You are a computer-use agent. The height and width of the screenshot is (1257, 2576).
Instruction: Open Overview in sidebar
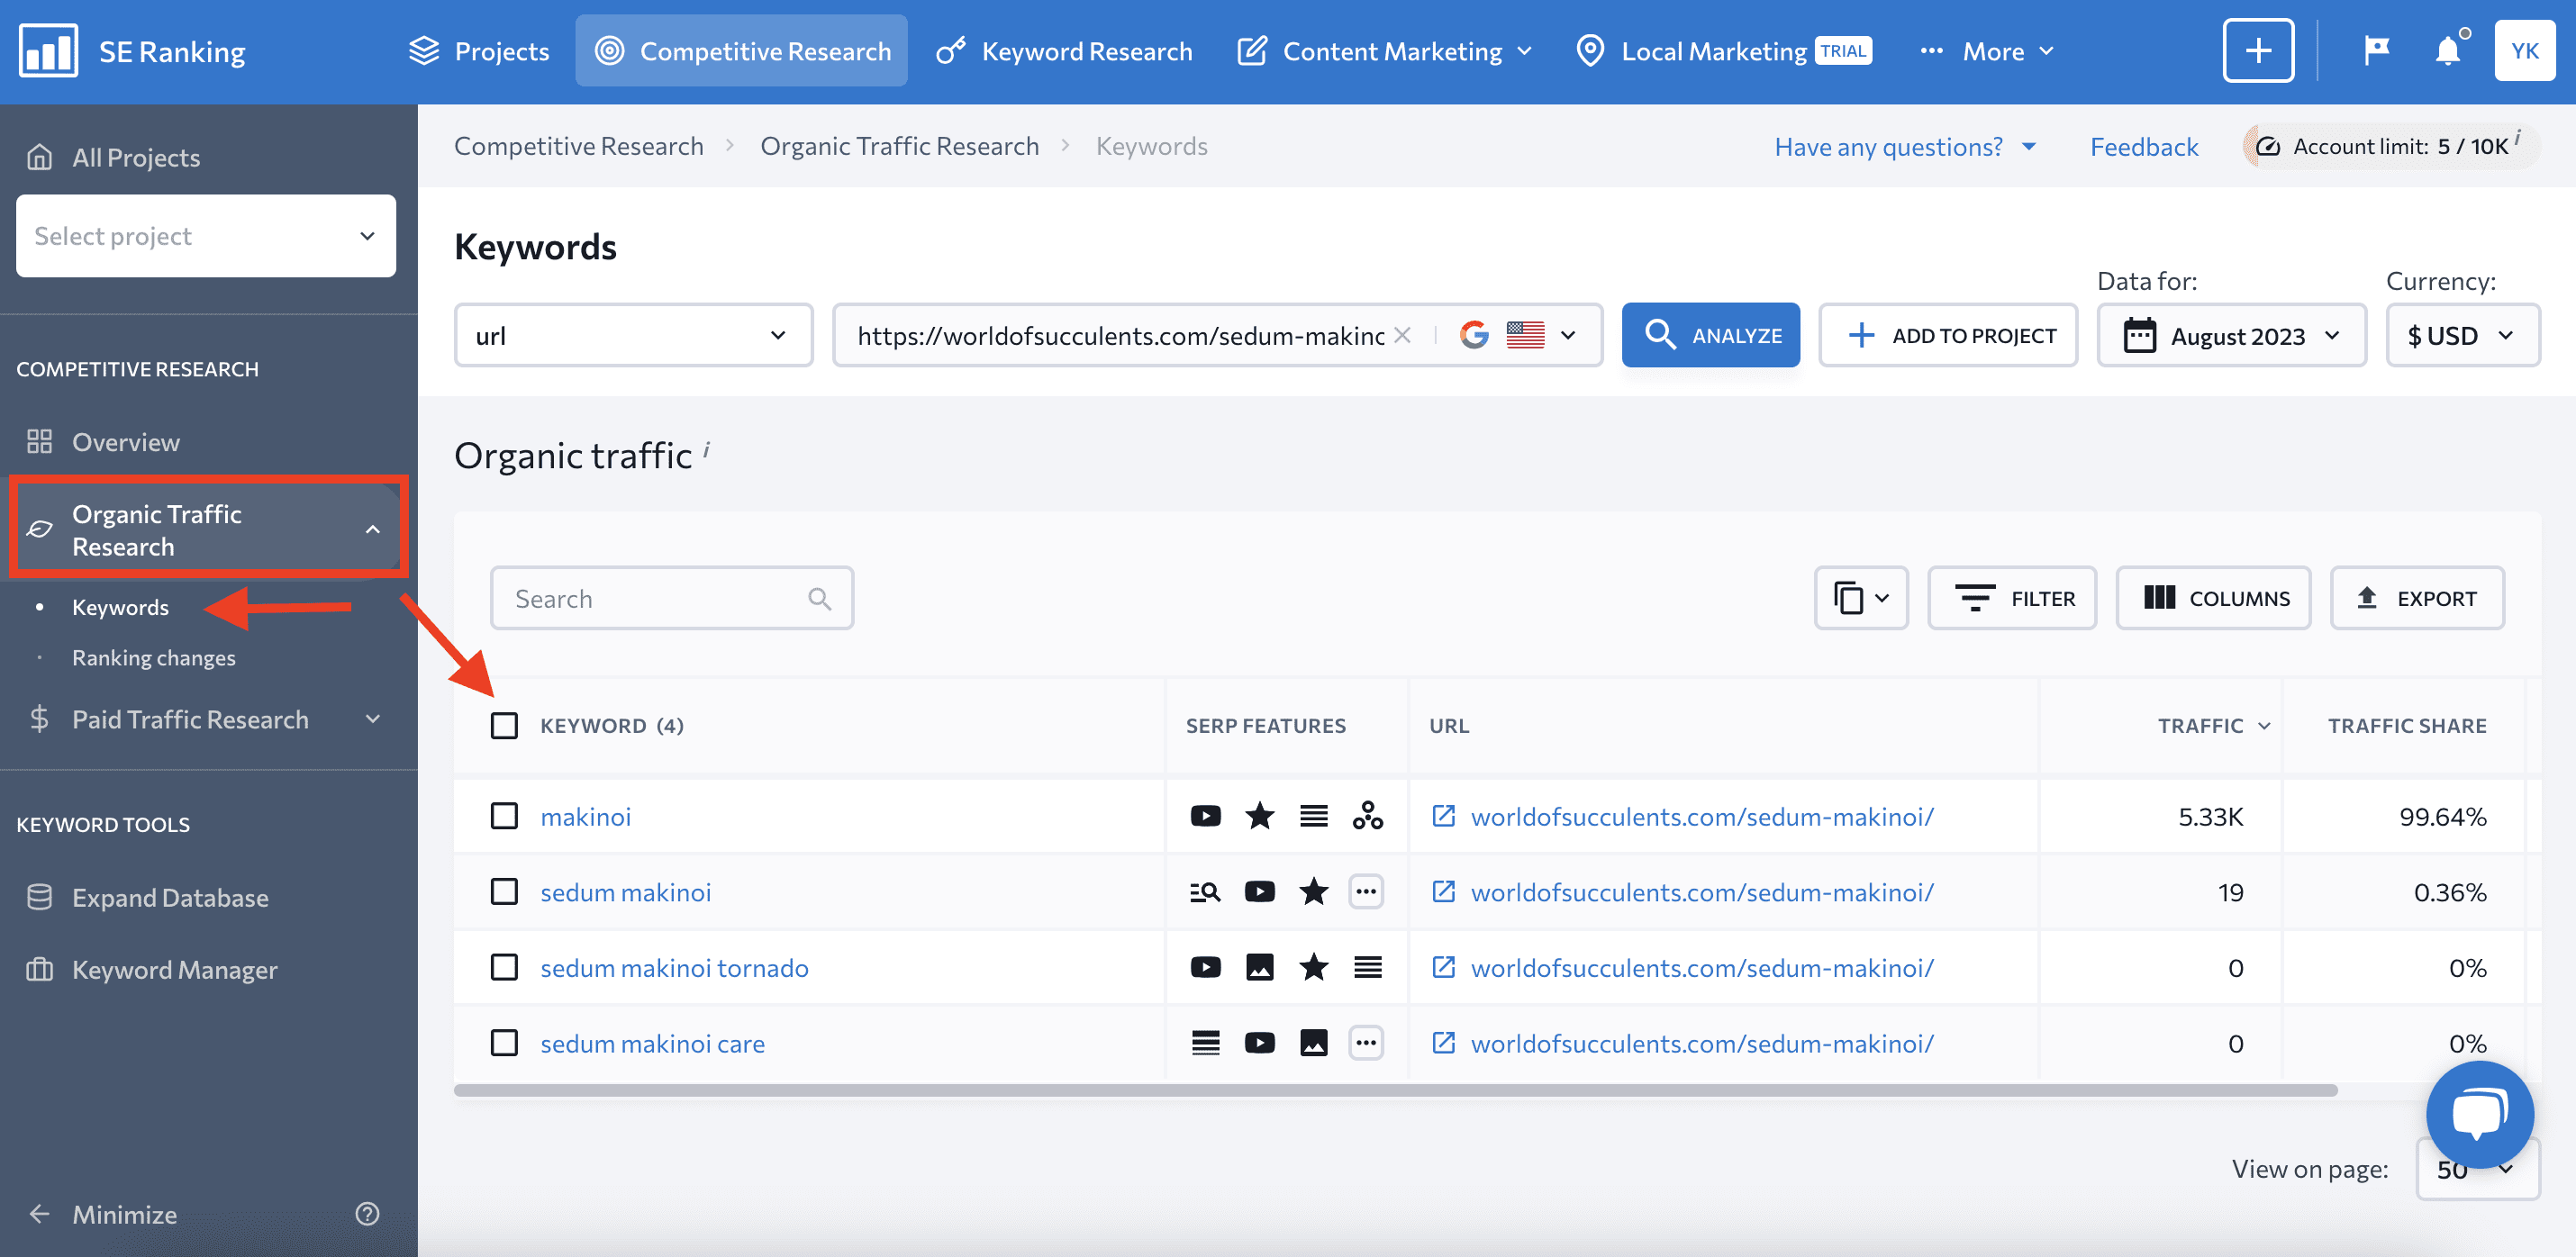126,441
